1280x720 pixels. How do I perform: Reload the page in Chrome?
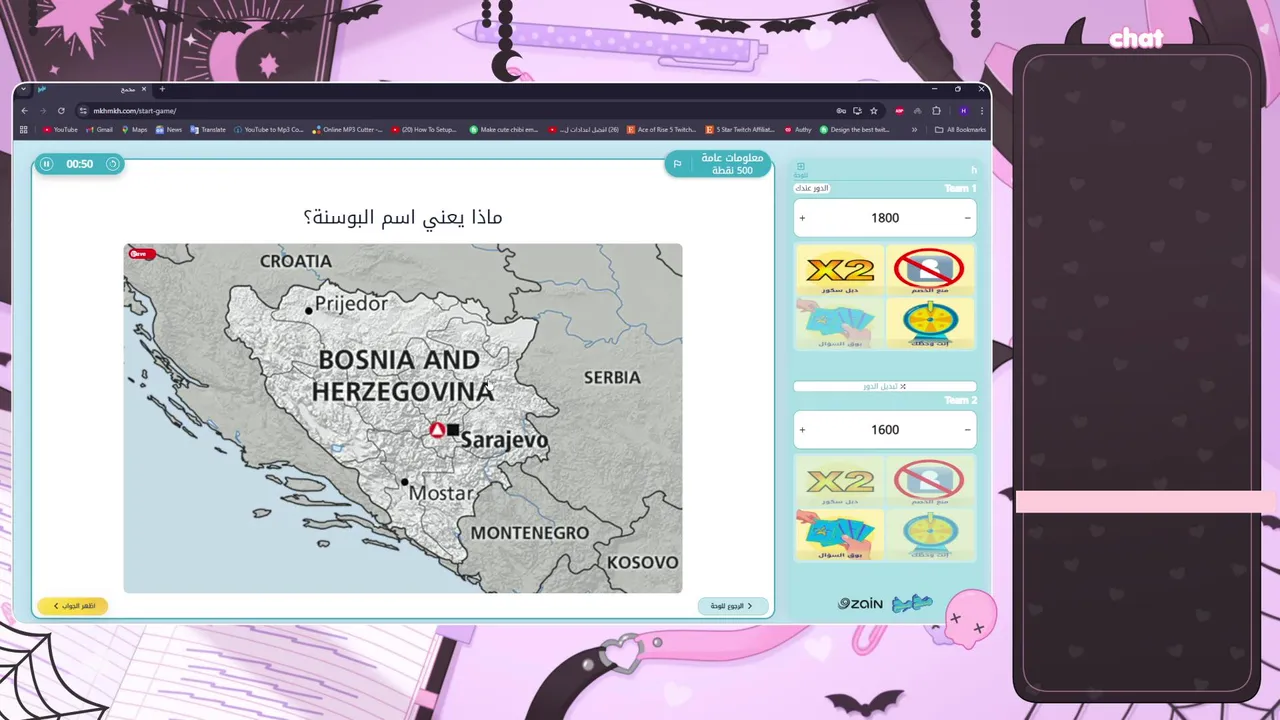[x=61, y=111]
